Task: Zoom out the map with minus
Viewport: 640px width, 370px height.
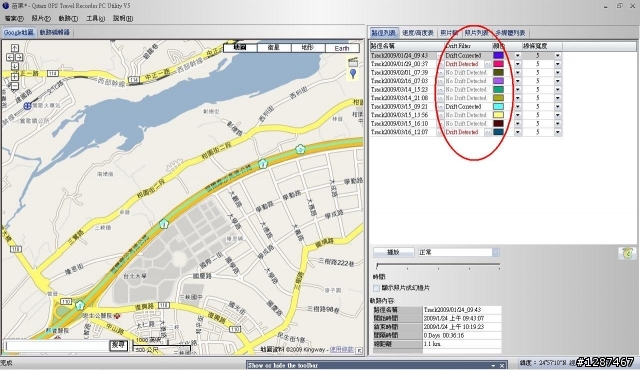Action: 14,86
